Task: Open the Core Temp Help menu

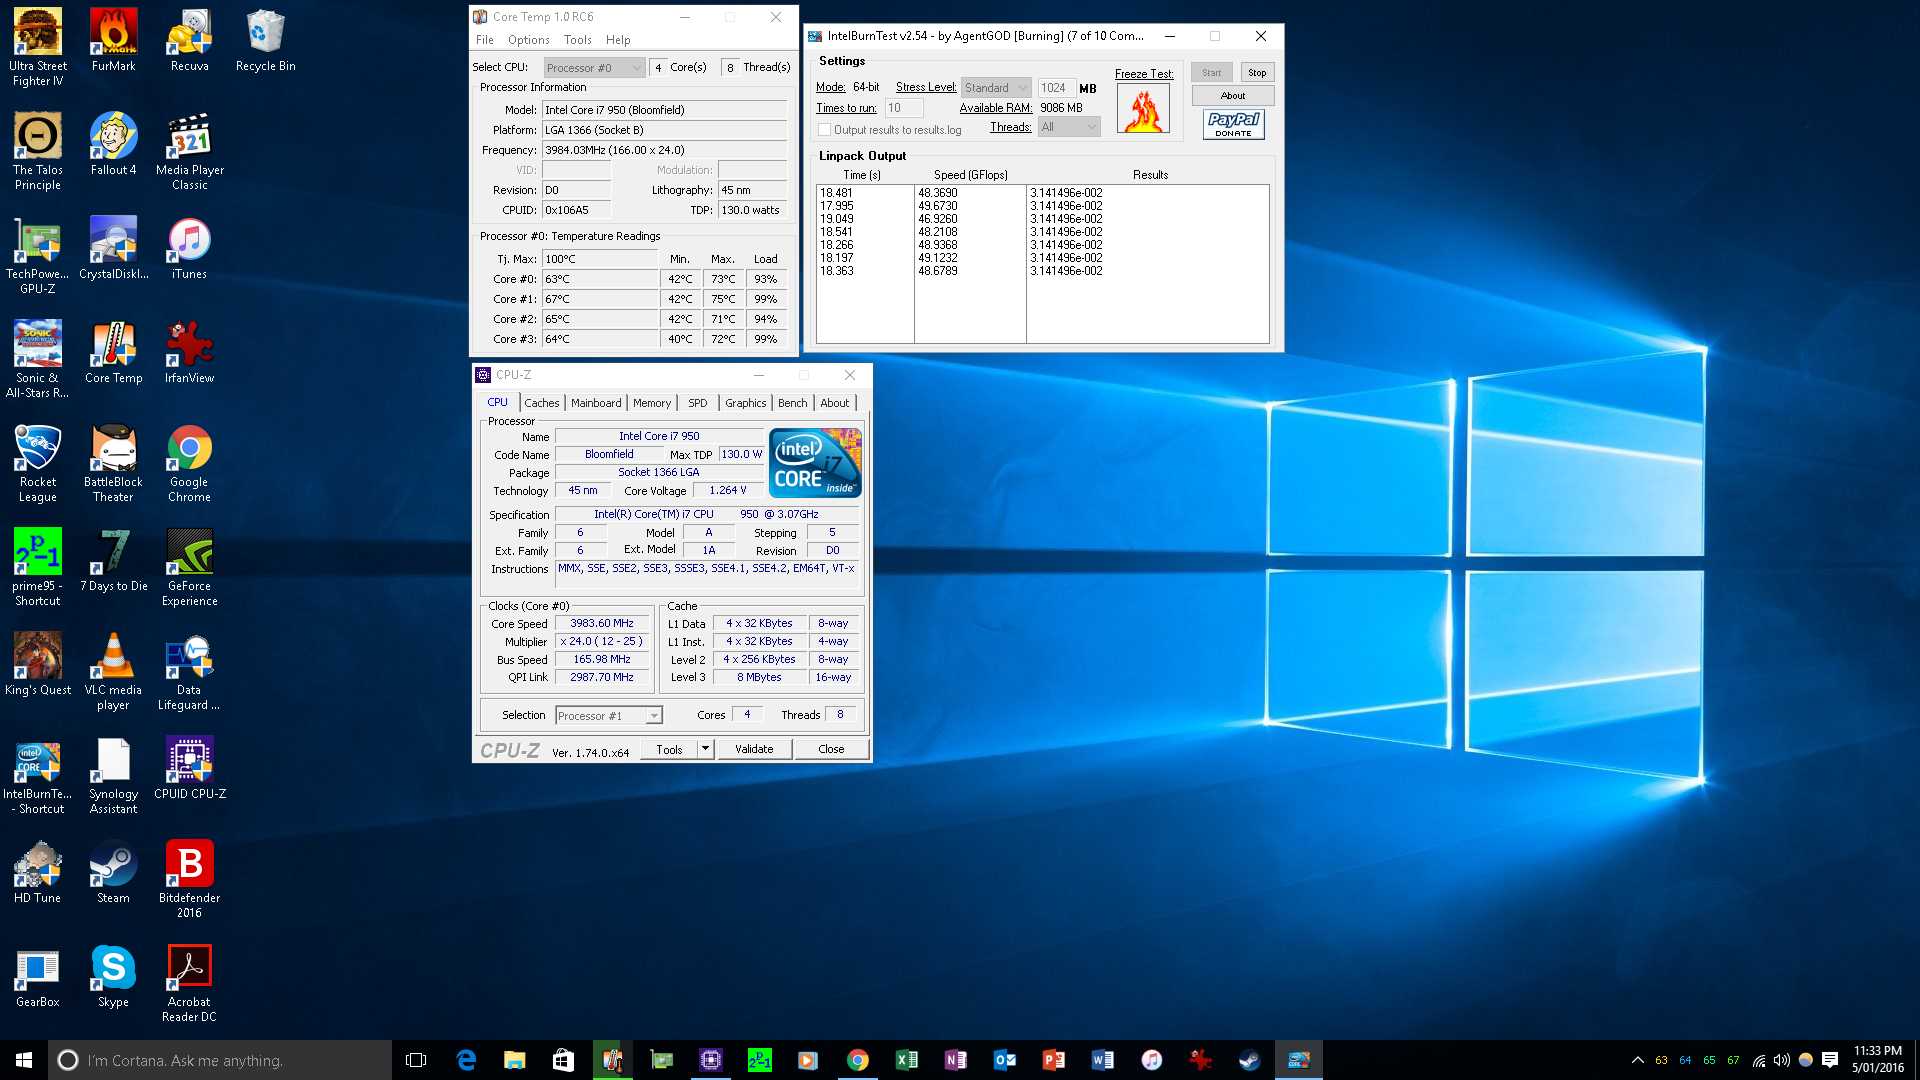Action: coord(618,40)
